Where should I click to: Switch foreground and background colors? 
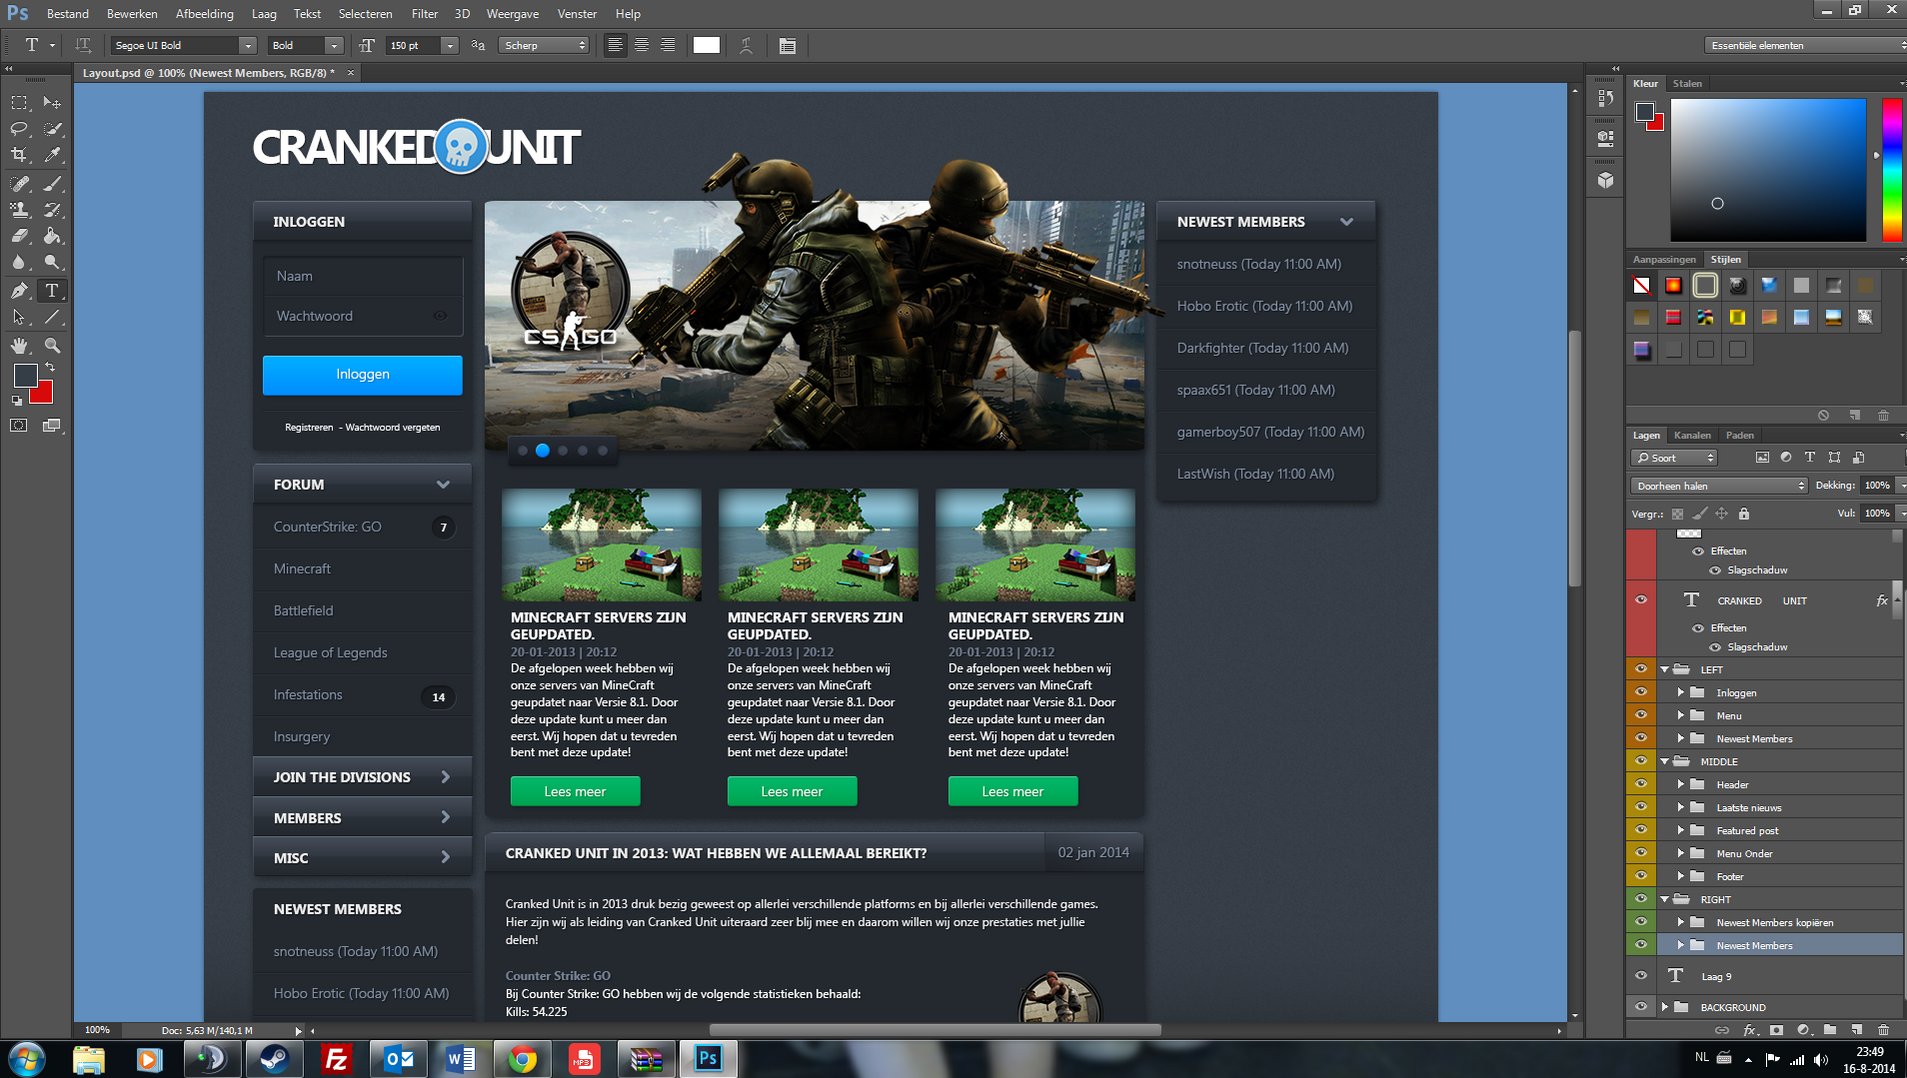[x=50, y=367]
